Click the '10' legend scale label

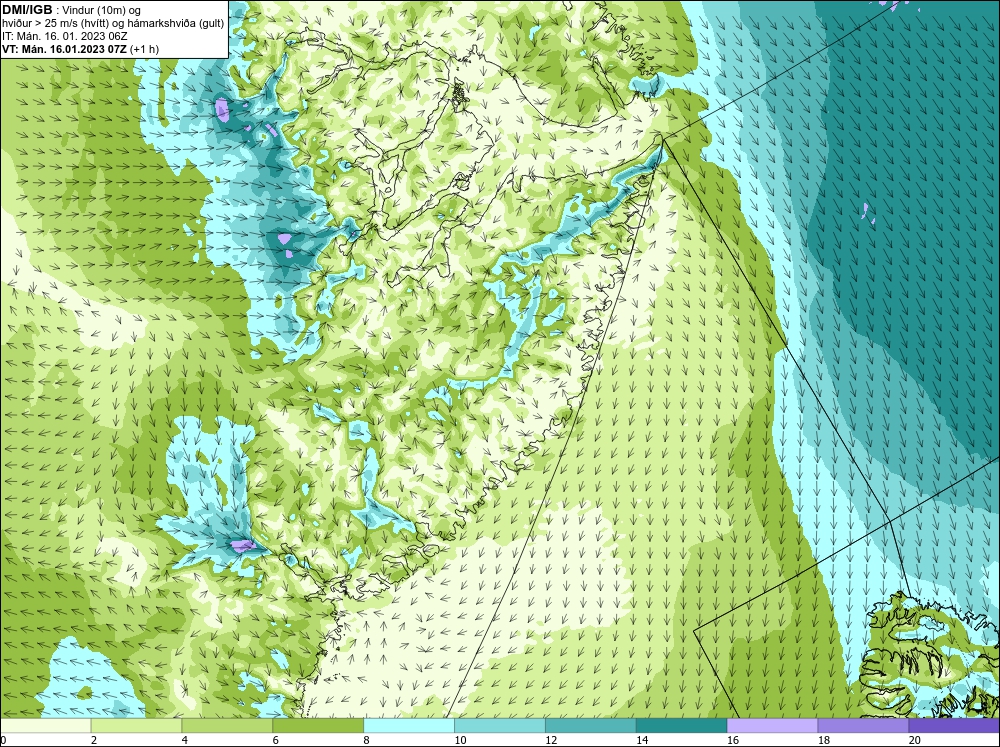pyautogui.click(x=460, y=740)
